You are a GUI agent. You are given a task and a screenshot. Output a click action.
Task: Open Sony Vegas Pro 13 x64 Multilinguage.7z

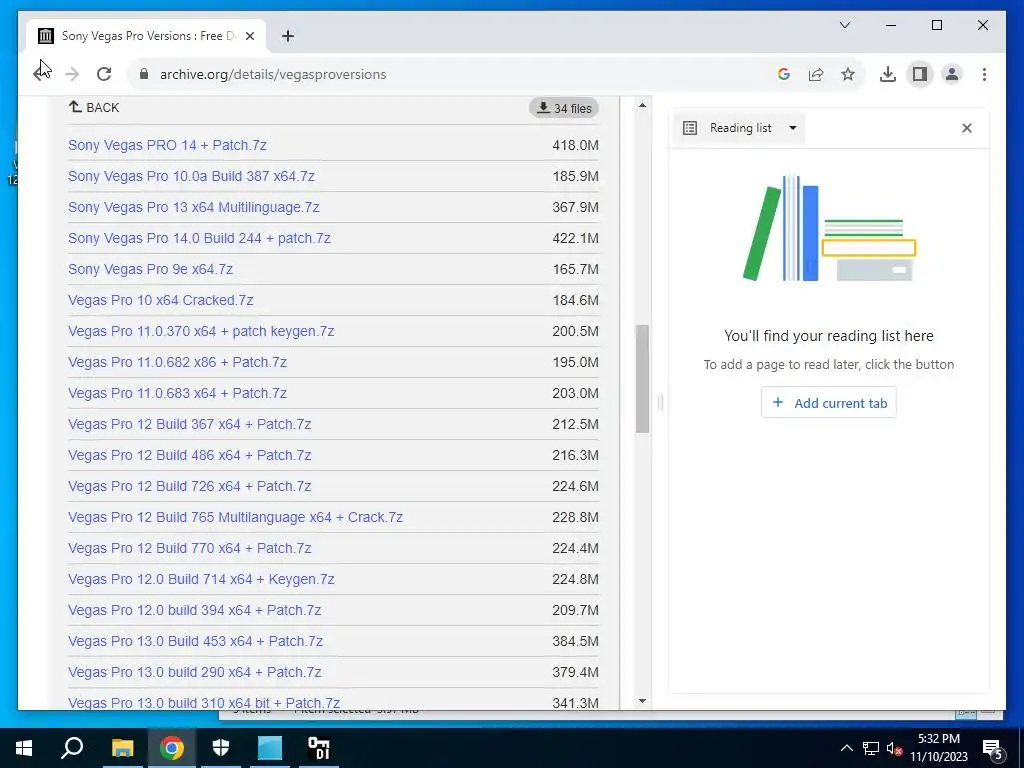pos(193,207)
